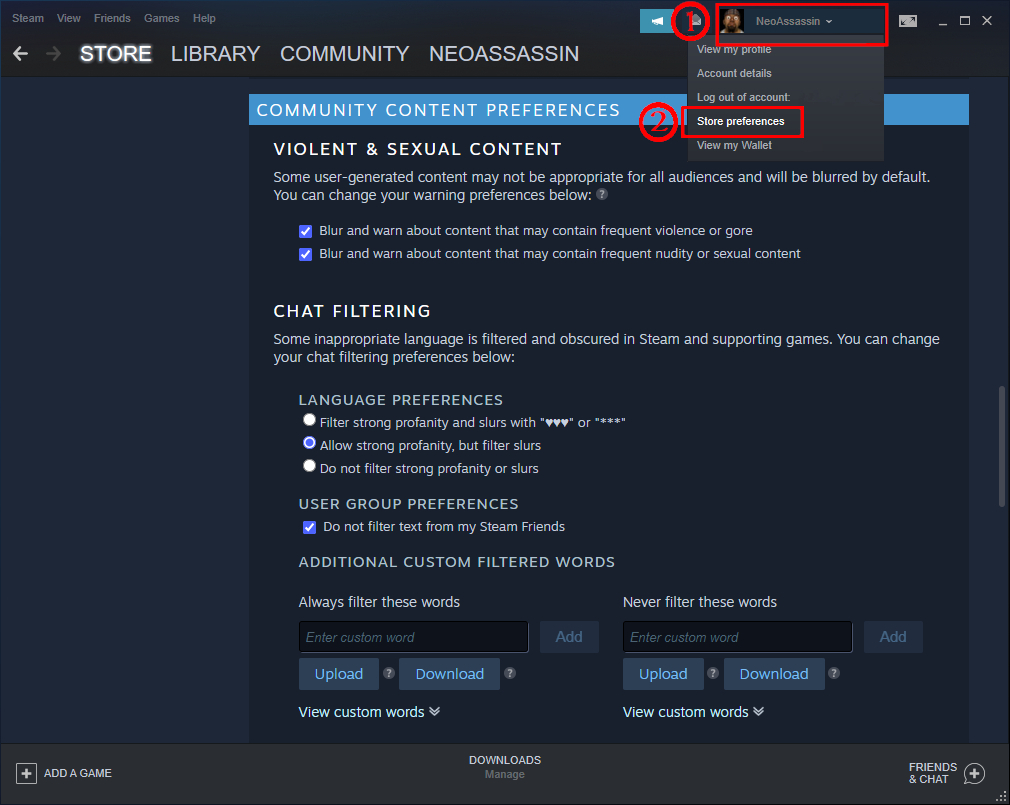Open the Friends menu
This screenshot has width=1010, height=805.
112,18
